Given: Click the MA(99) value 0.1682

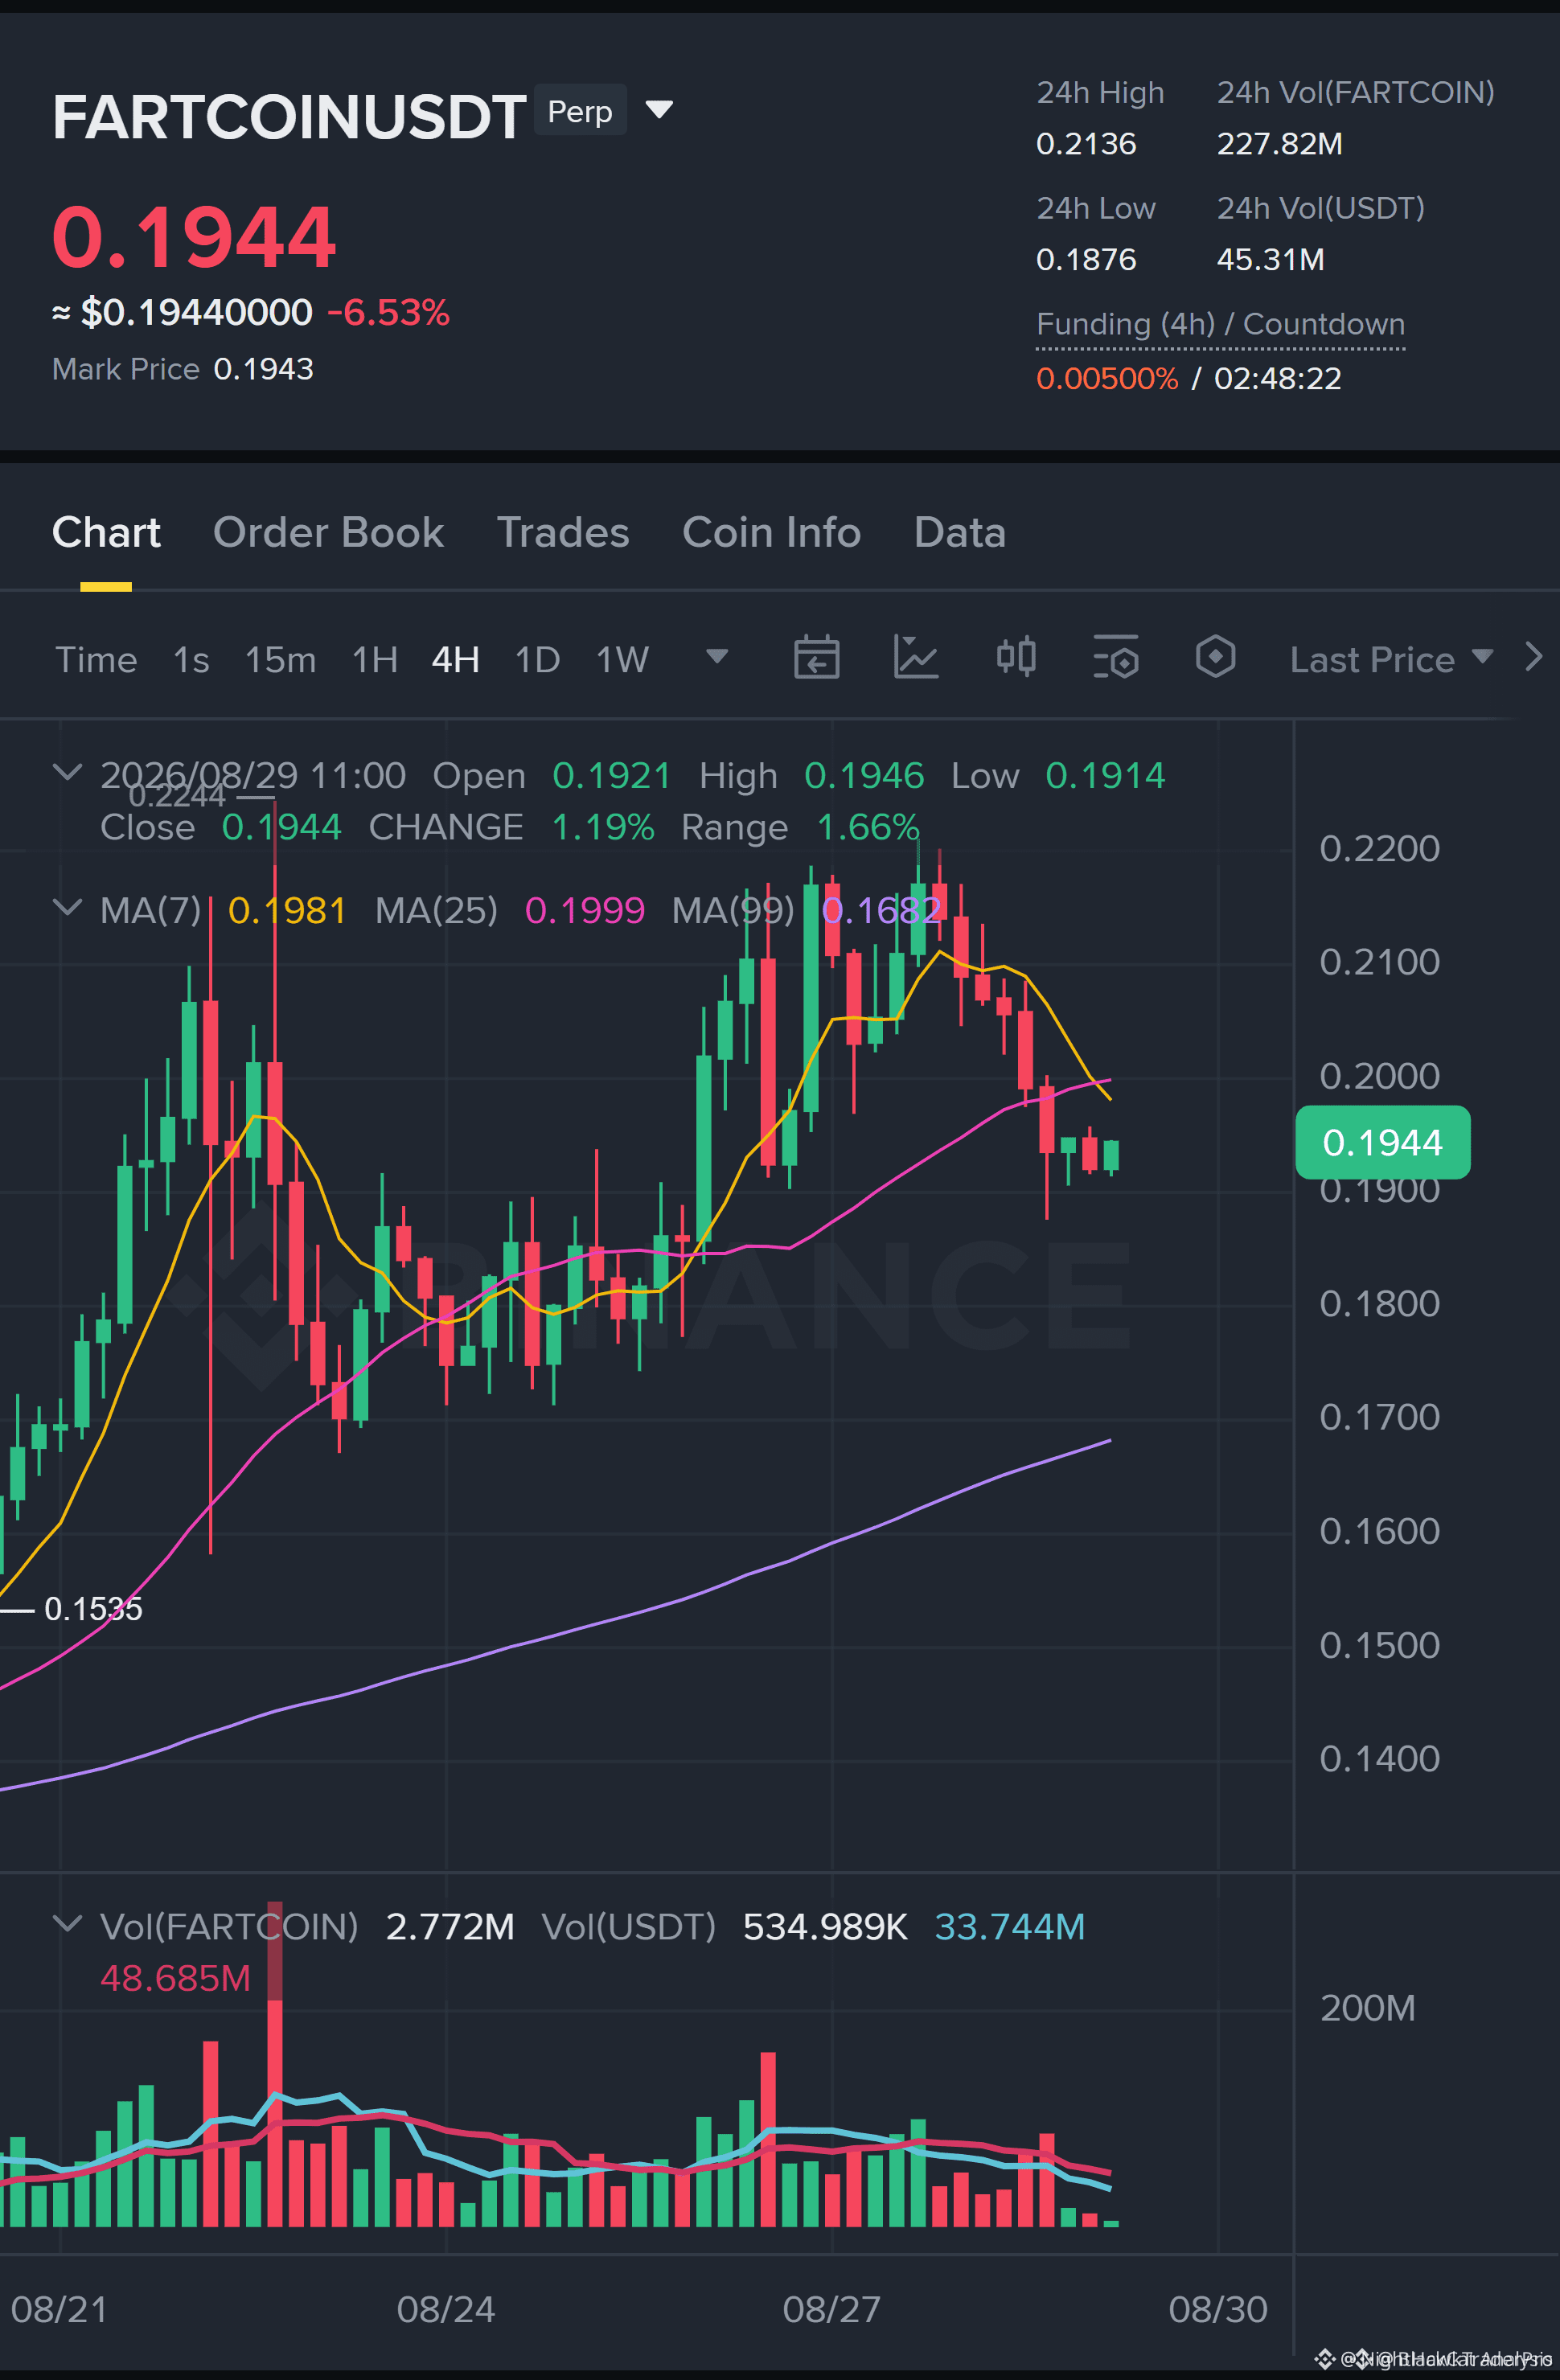Looking at the screenshot, I should (881, 910).
